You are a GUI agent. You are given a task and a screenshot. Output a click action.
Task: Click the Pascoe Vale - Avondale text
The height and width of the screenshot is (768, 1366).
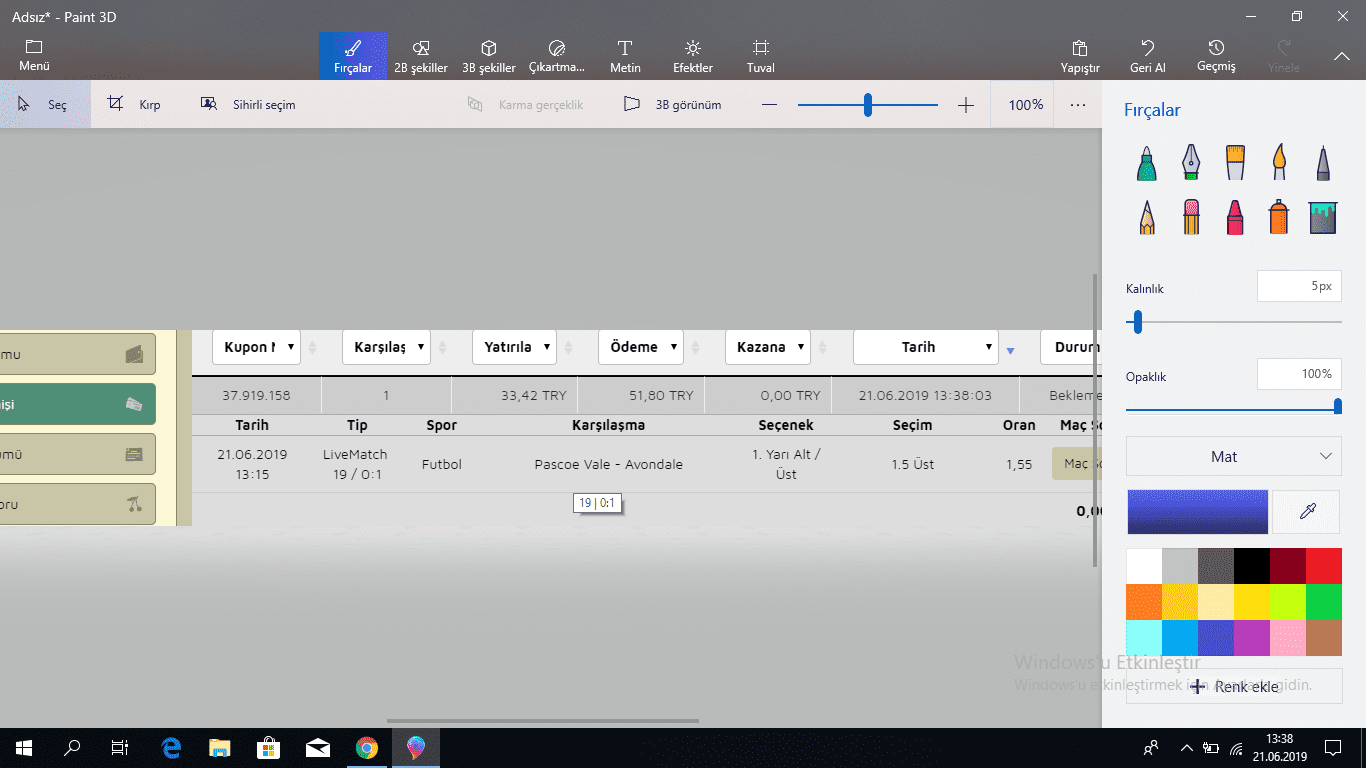coord(609,464)
